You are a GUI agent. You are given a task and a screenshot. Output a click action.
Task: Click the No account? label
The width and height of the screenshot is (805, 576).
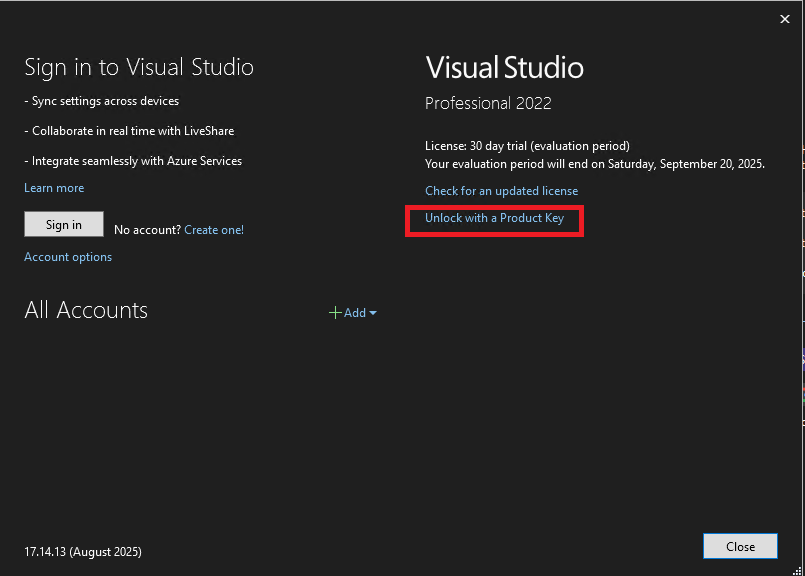(x=147, y=229)
